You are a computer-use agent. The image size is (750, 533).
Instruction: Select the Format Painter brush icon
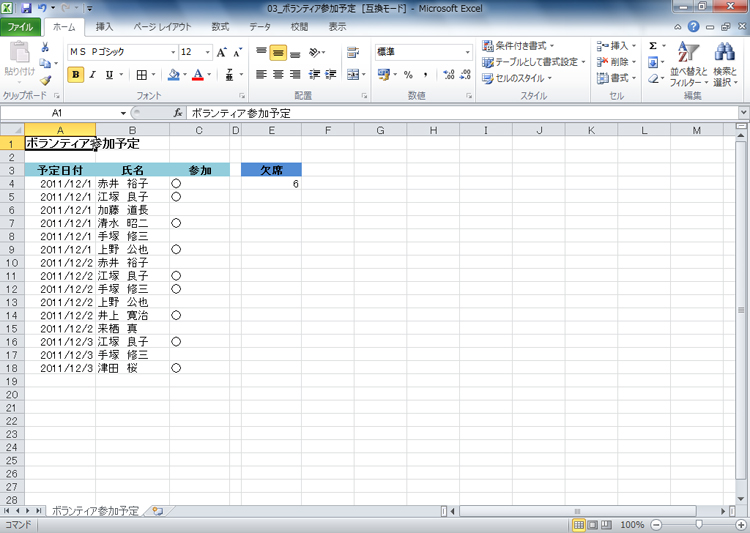(45, 80)
